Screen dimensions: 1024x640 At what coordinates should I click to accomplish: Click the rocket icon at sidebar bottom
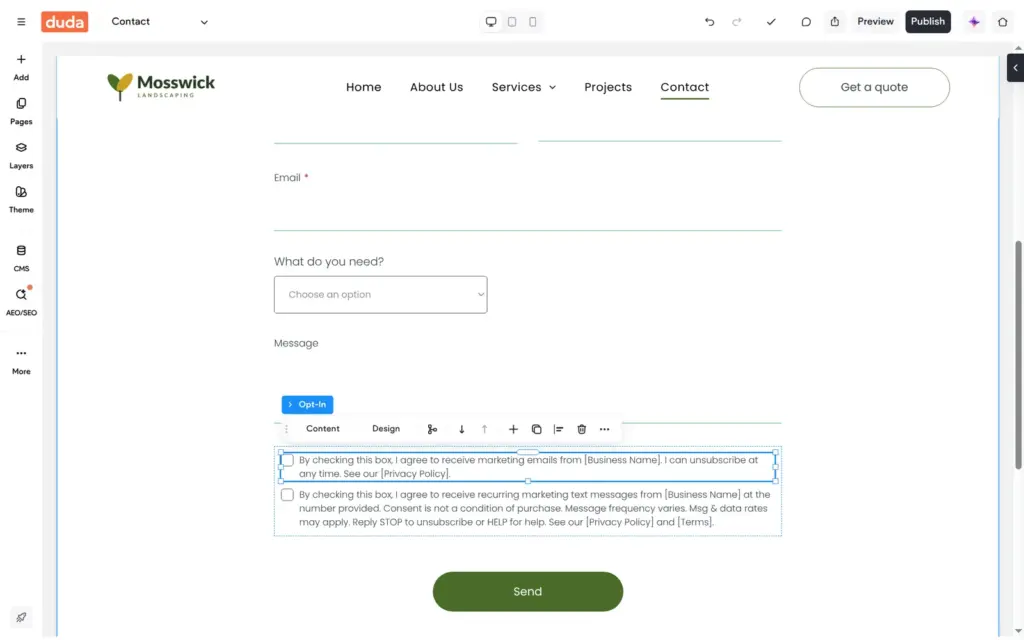[x=21, y=617]
